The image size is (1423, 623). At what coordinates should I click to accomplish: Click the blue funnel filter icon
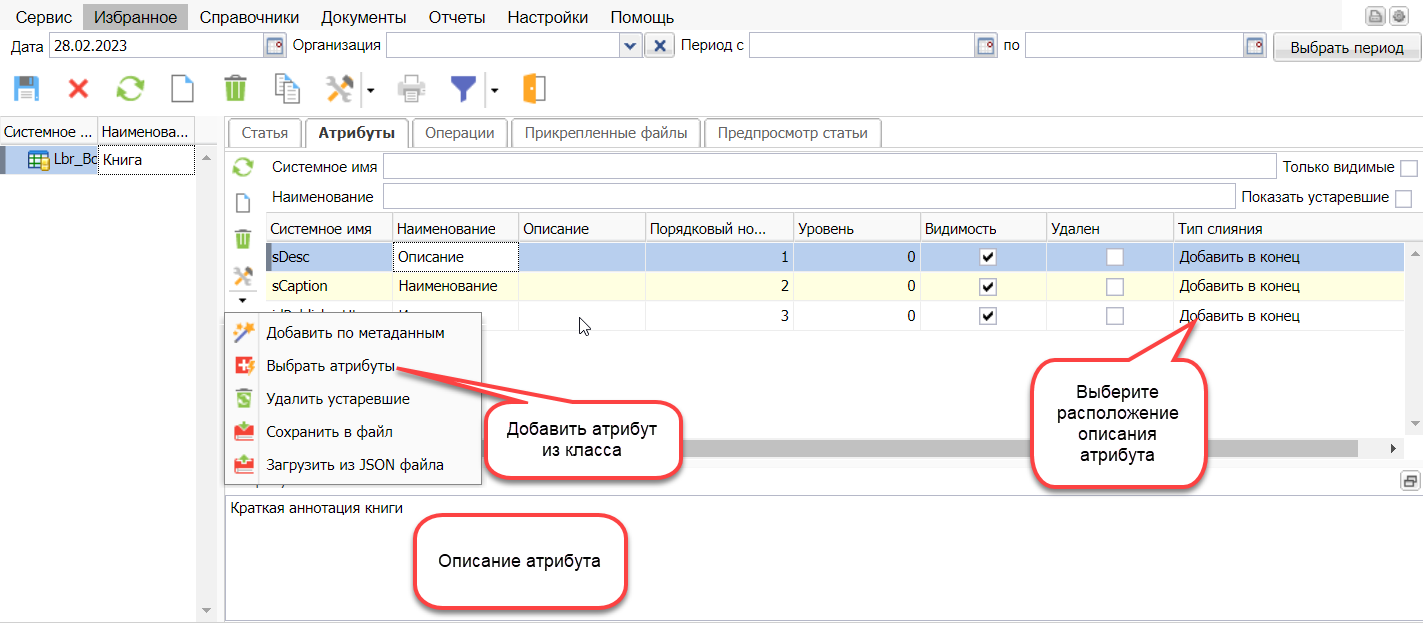[x=462, y=89]
